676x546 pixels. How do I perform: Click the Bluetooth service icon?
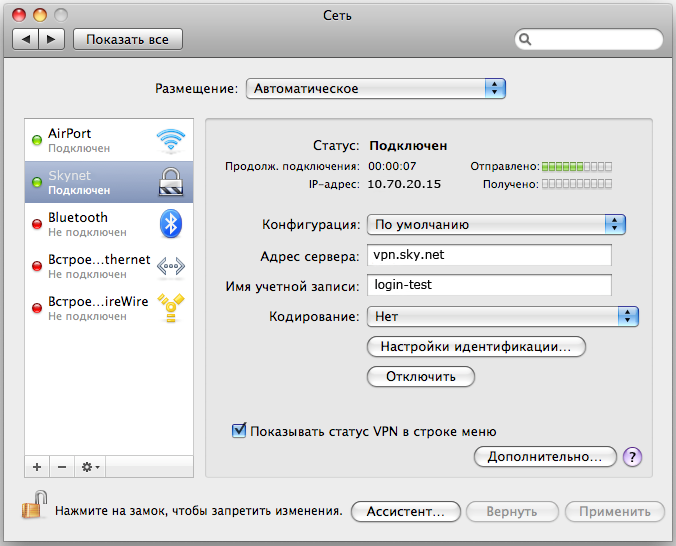tap(171, 223)
